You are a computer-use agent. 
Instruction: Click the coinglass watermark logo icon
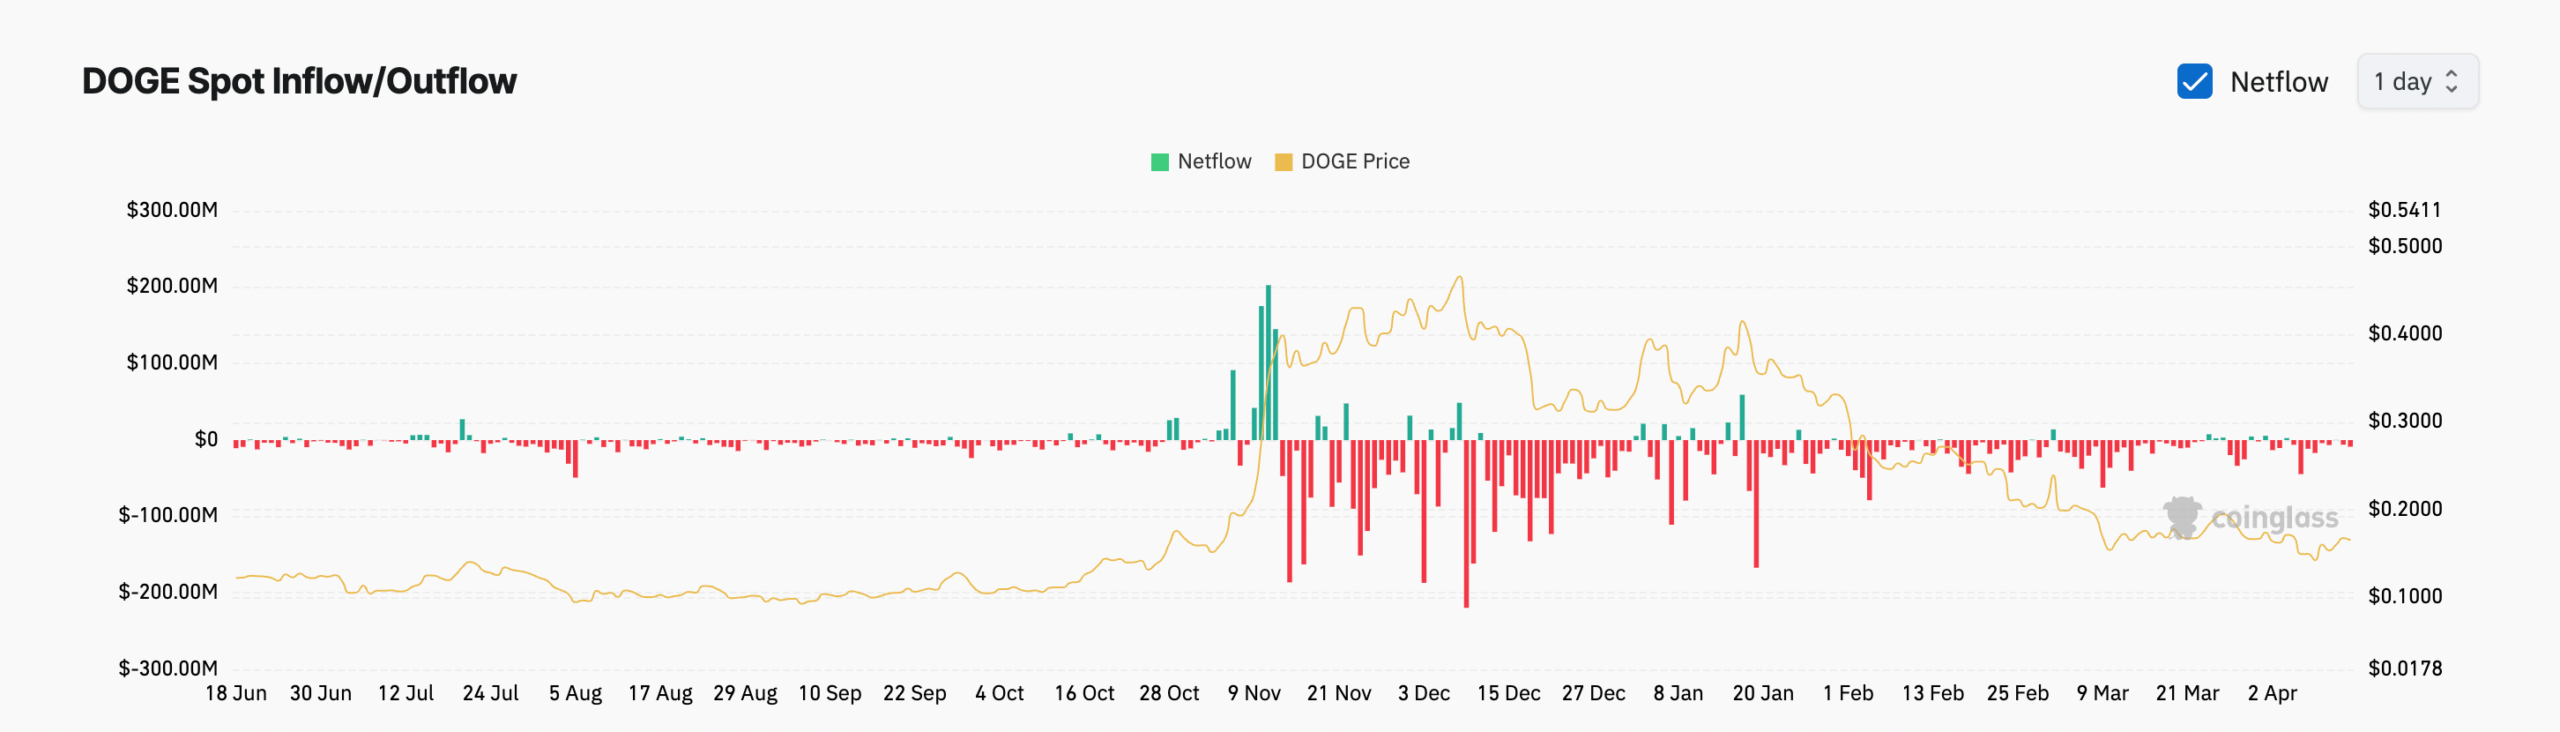coord(2182,517)
